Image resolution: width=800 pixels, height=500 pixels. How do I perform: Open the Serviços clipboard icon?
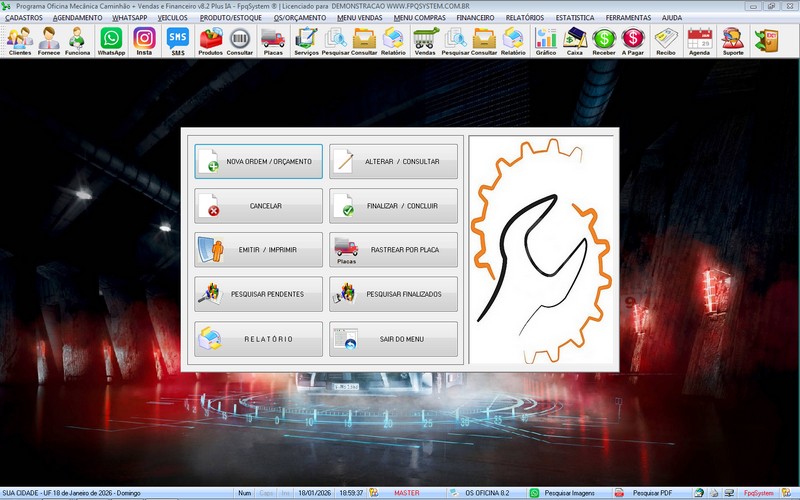pos(306,41)
